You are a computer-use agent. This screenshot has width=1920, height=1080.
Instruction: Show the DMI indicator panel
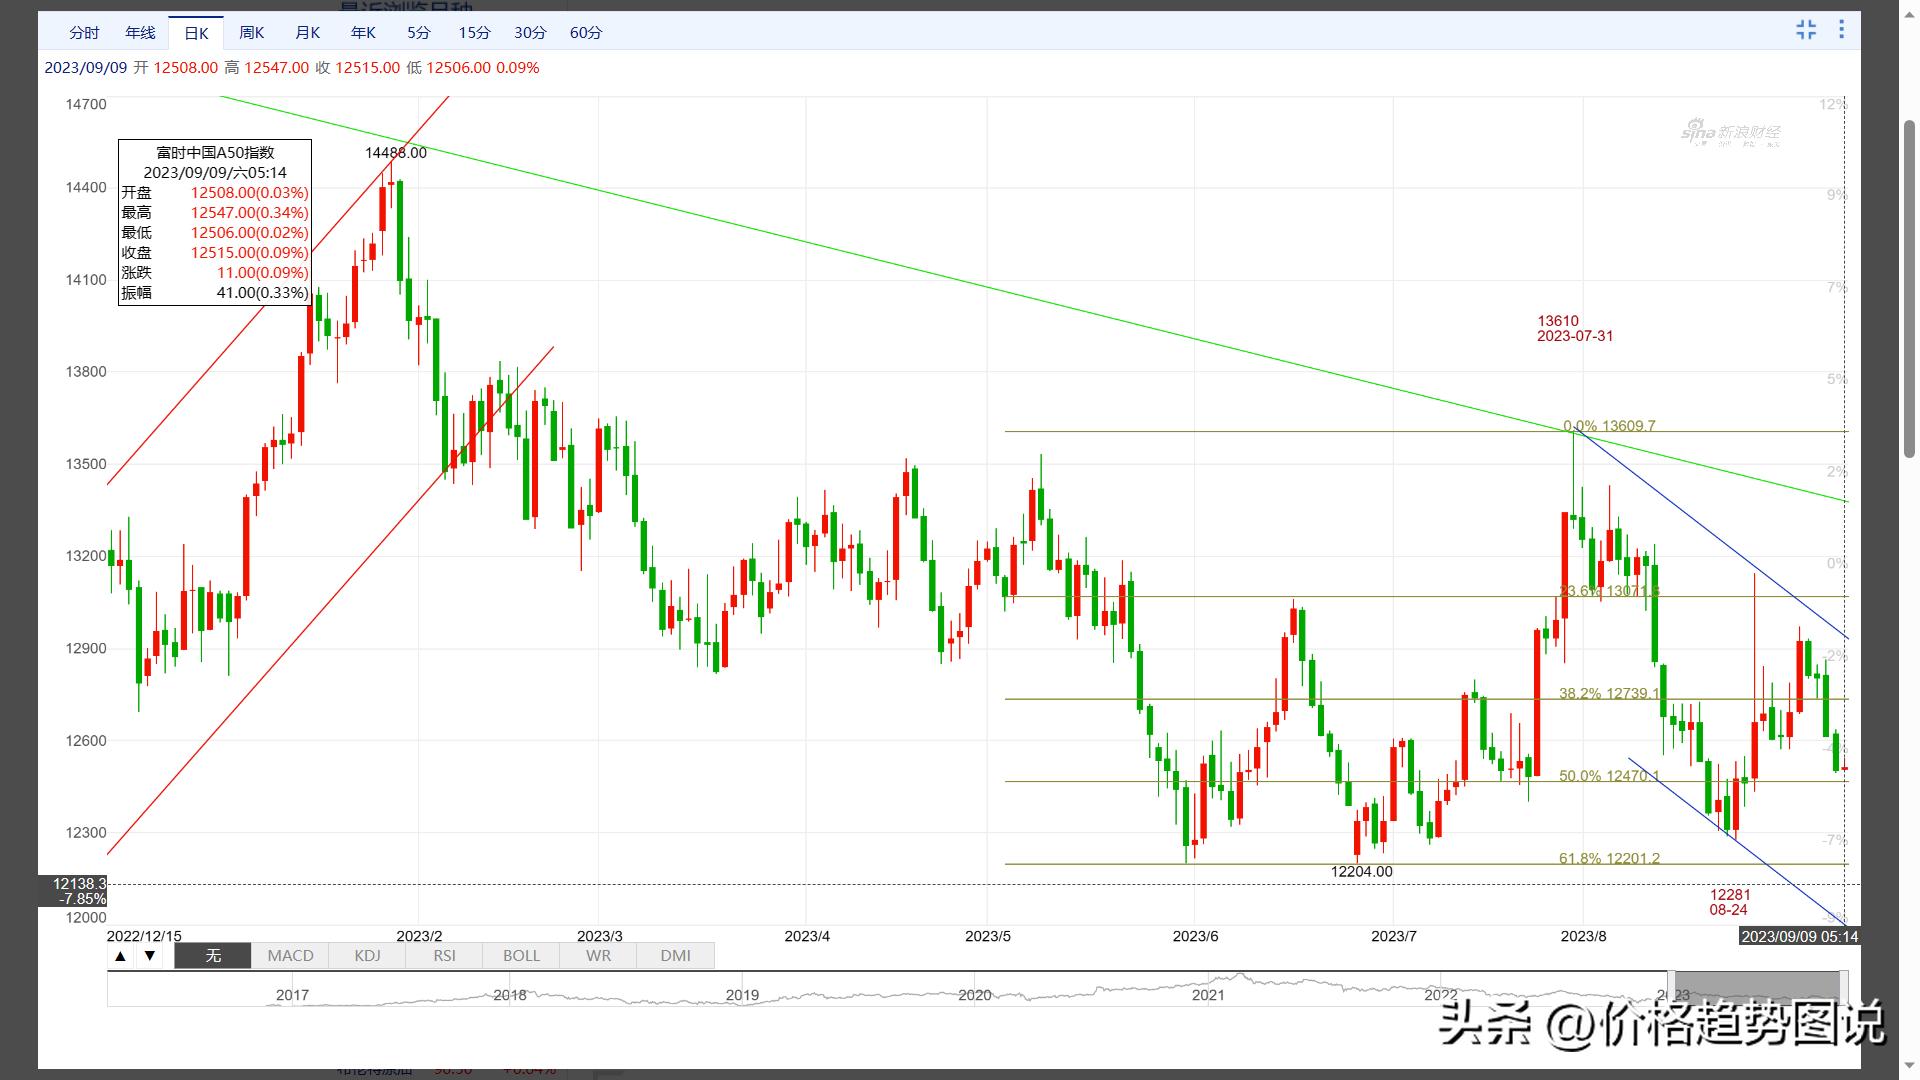[x=675, y=956]
